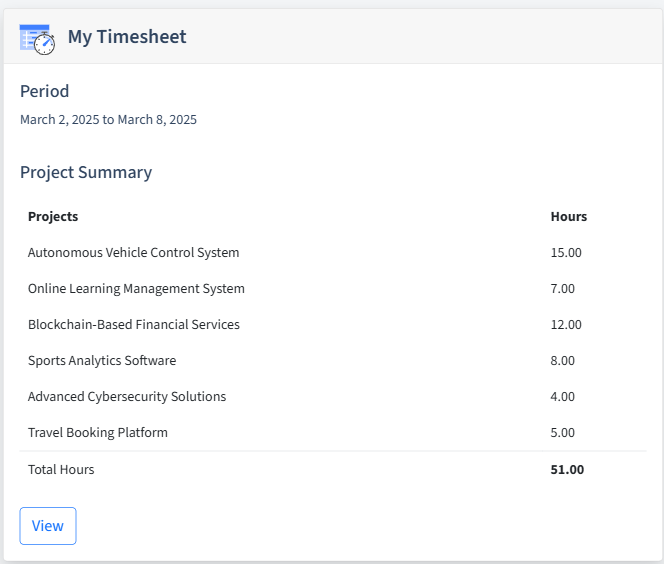The image size is (664, 564).
Task: Click the 12.00 hours value
Action: coord(566,324)
